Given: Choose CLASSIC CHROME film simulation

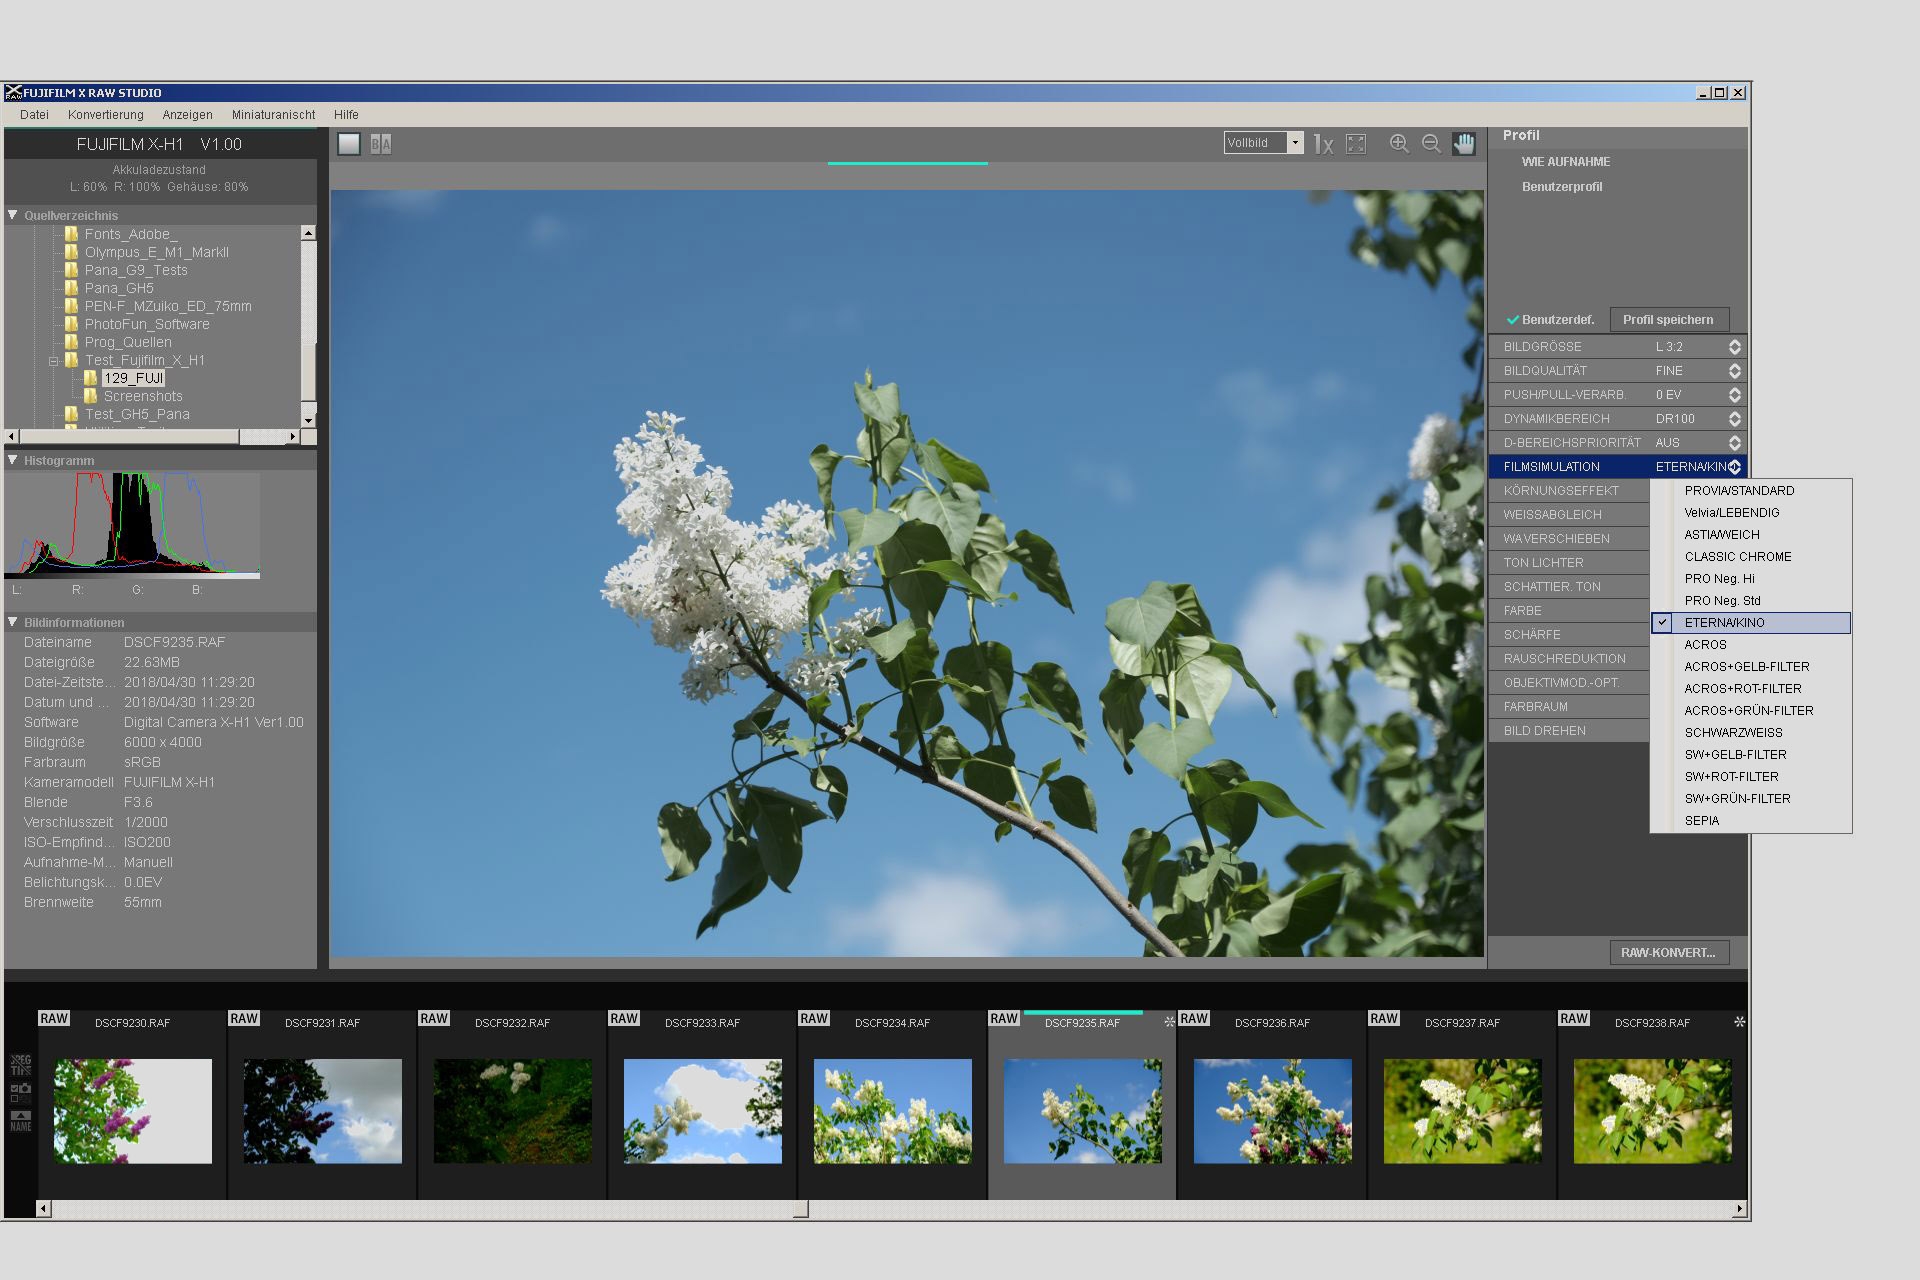Looking at the screenshot, I should tap(1751, 557).
